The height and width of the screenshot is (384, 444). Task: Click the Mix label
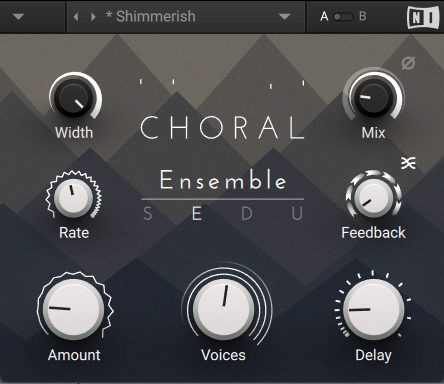coord(373,133)
